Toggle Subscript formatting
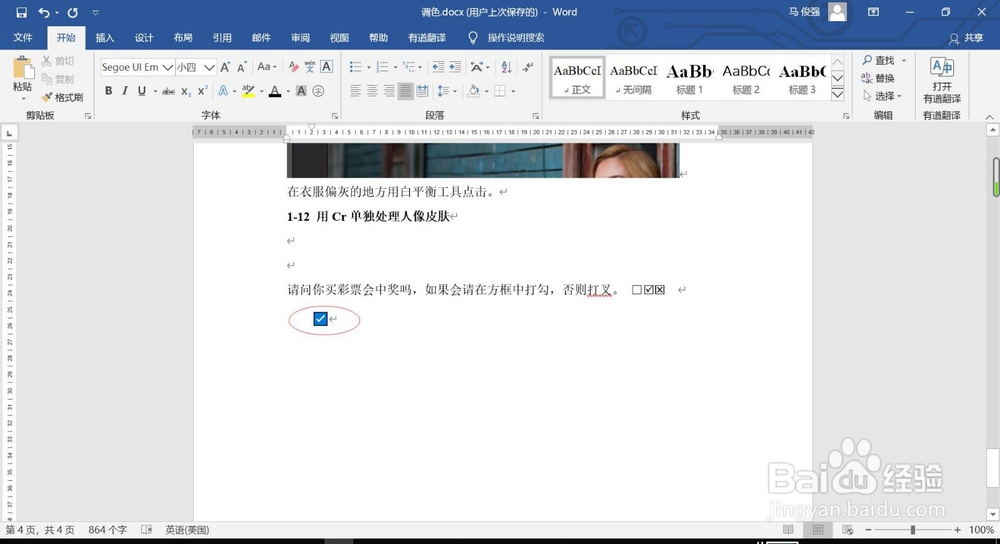The width and height of the screenshot is (1000, 544). click(186, 91)
